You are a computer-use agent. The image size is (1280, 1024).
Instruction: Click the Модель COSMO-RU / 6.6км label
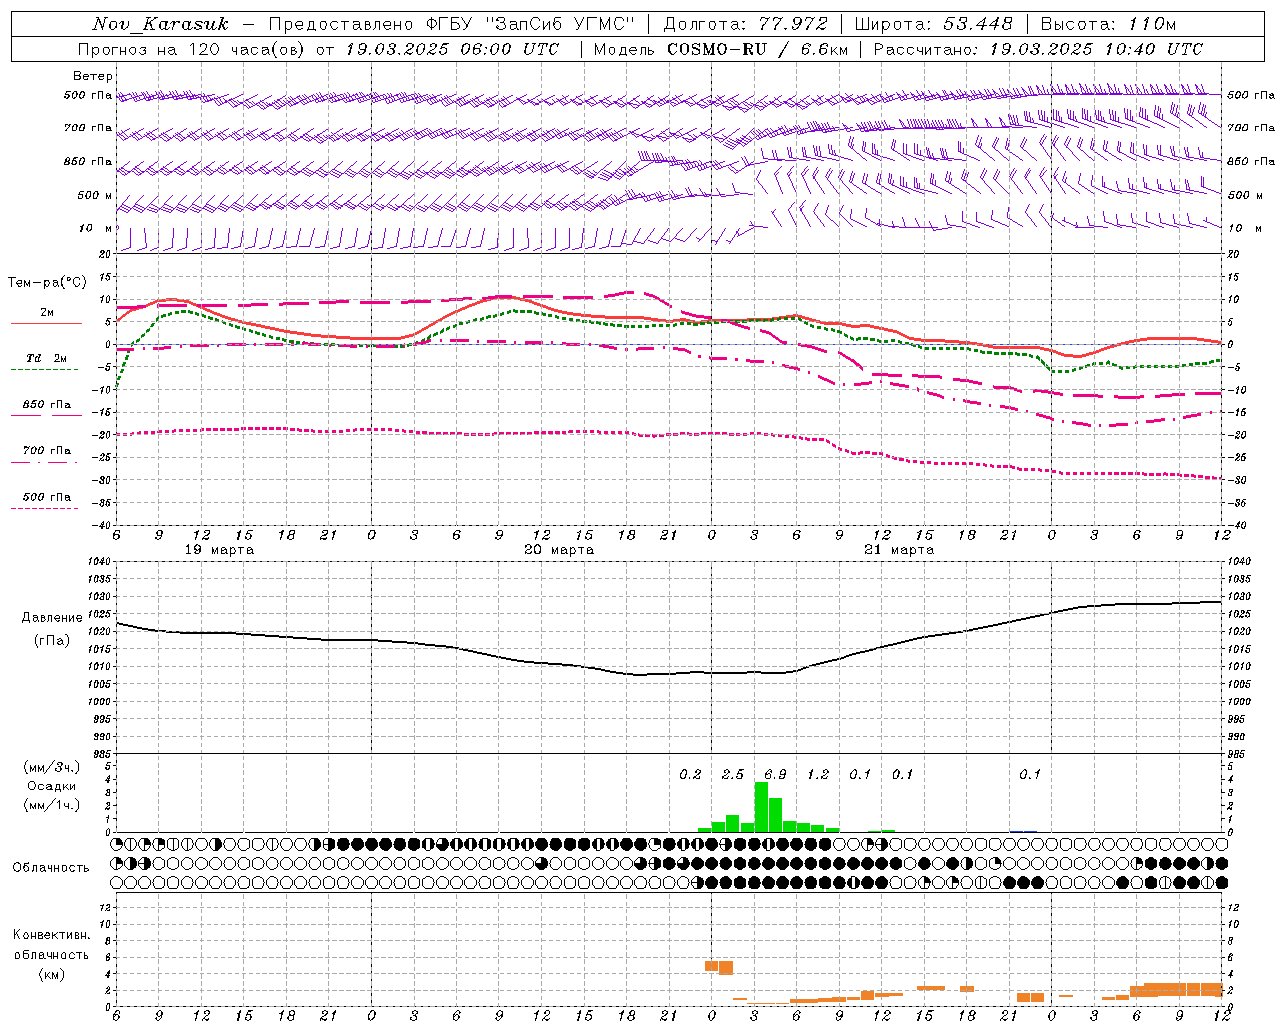720,49
